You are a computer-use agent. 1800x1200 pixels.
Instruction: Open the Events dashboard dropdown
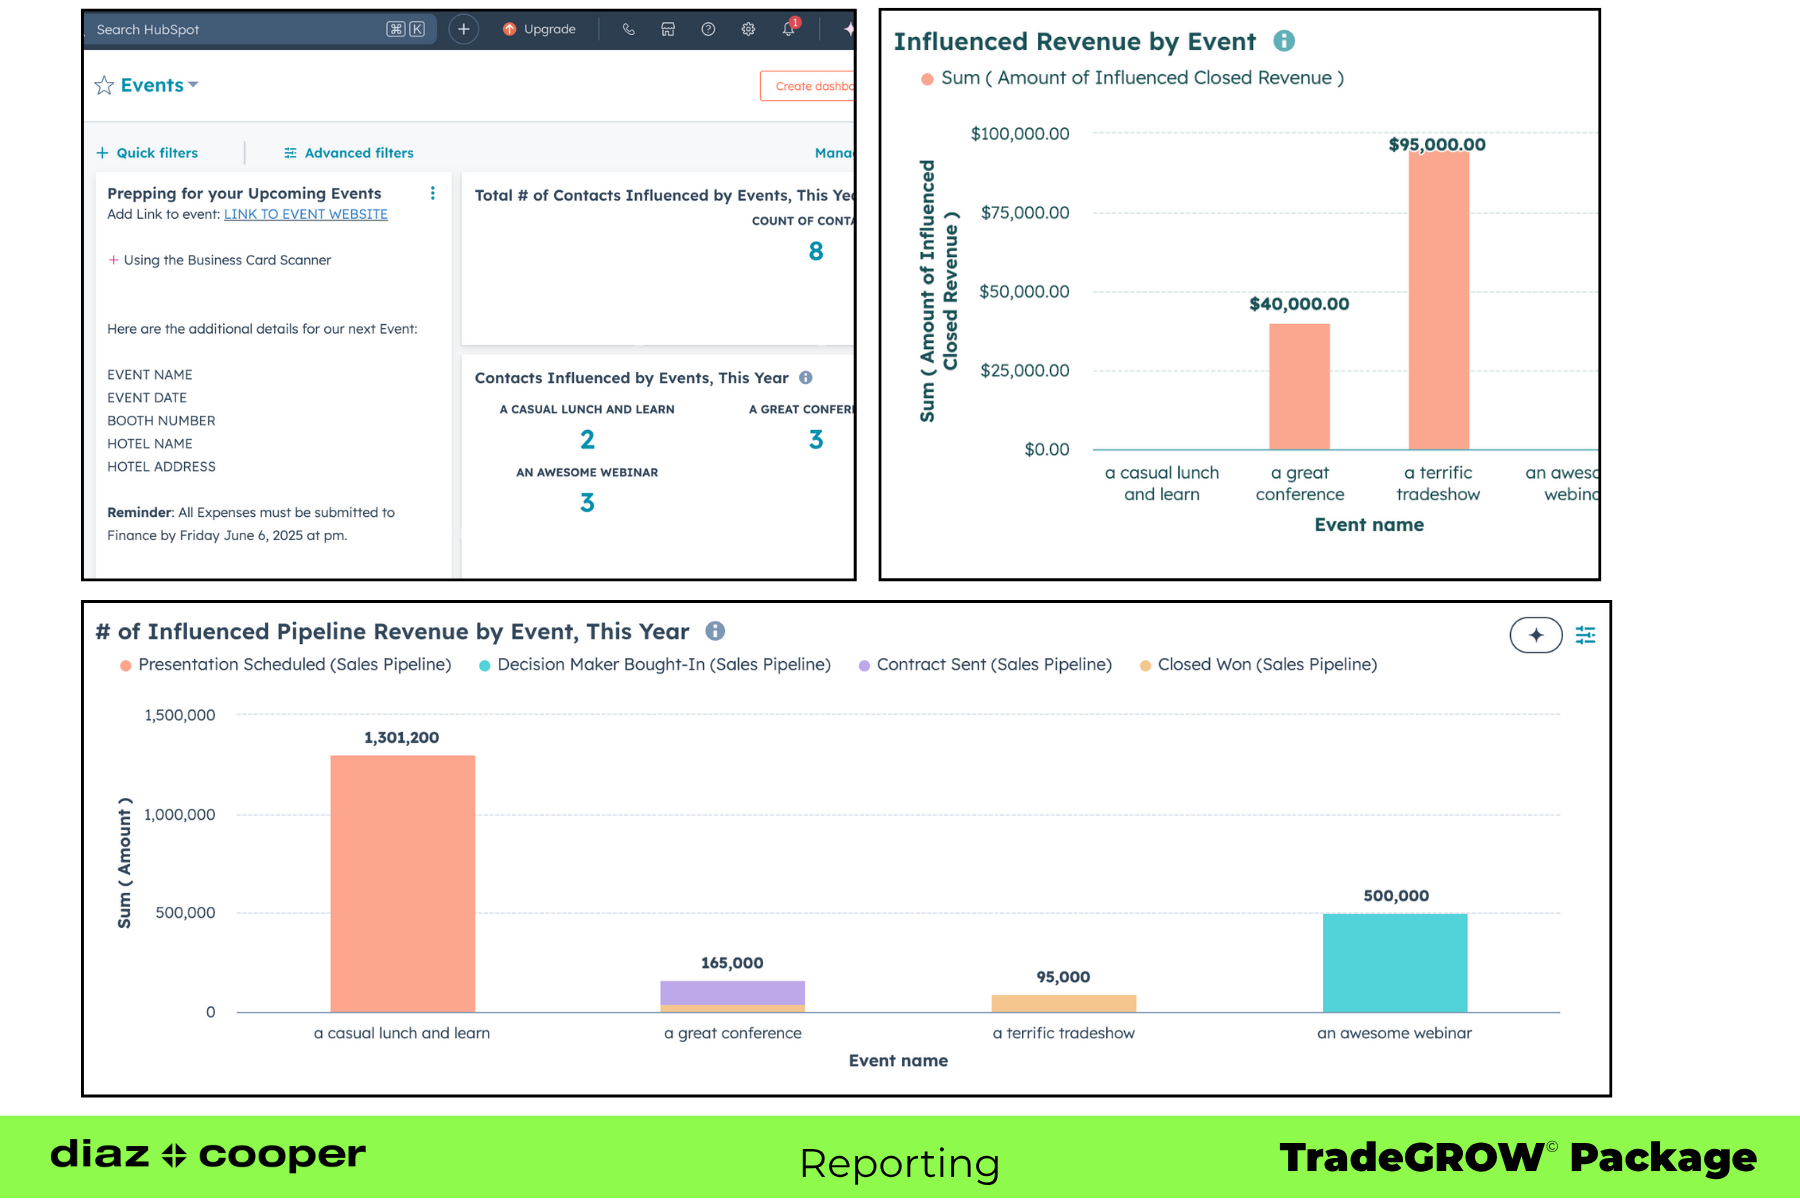[x=194, y=85]
